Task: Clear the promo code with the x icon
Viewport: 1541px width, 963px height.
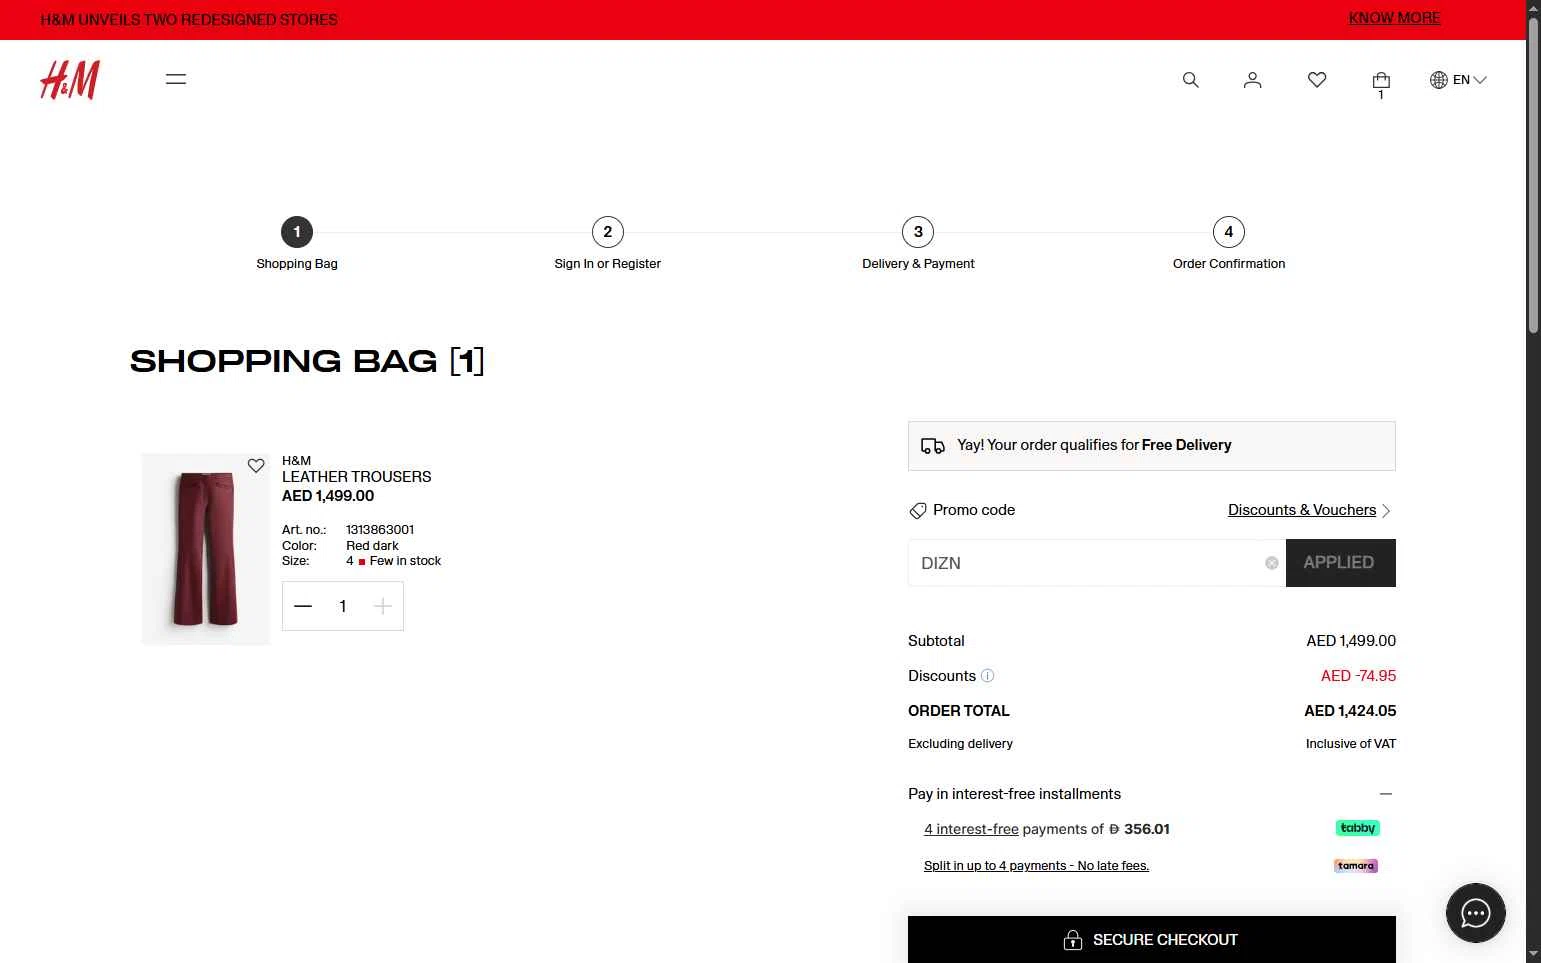Action: pos(1272,563)
